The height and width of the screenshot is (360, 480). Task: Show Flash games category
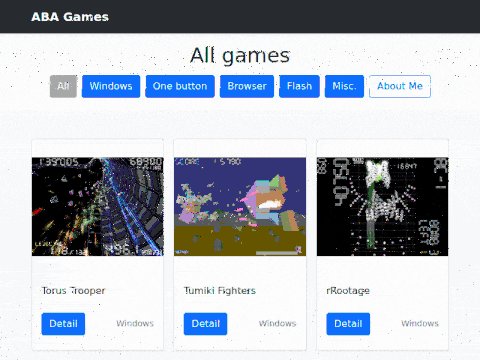[299, 86]
